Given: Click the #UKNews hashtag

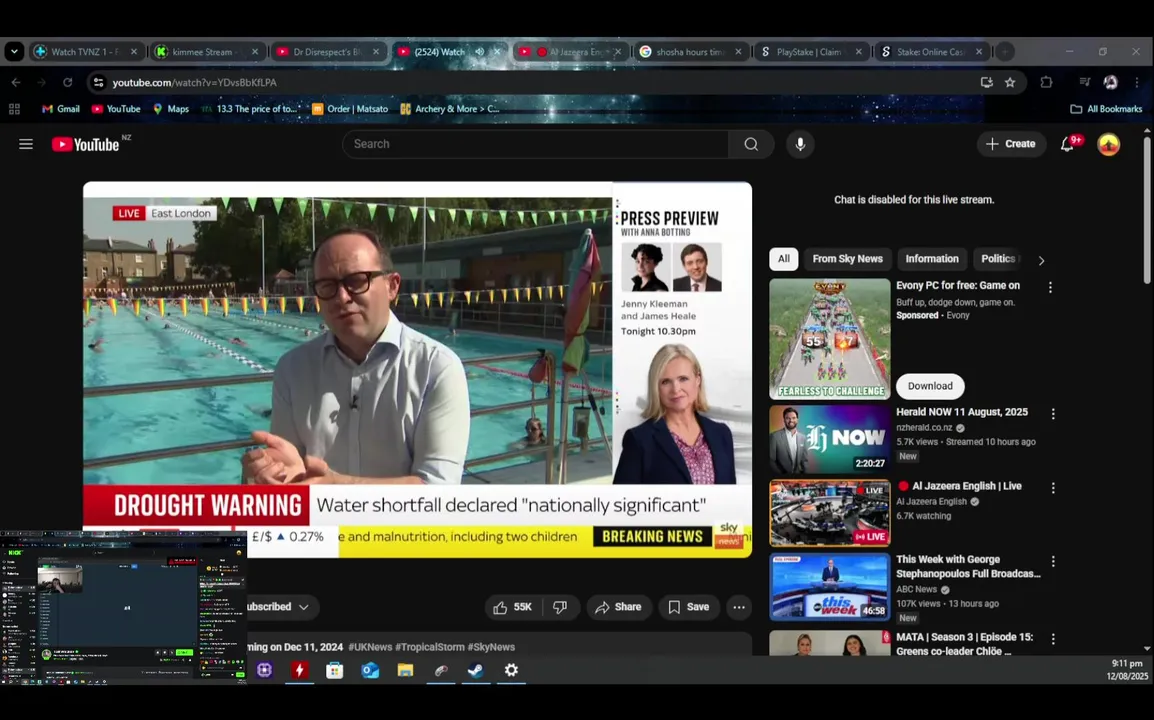Looking at the screenshot, I should click(x=370, y=647).
